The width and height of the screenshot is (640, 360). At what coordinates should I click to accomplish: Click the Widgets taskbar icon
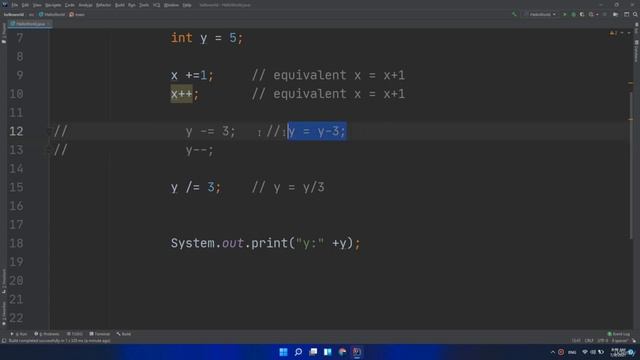327,352
